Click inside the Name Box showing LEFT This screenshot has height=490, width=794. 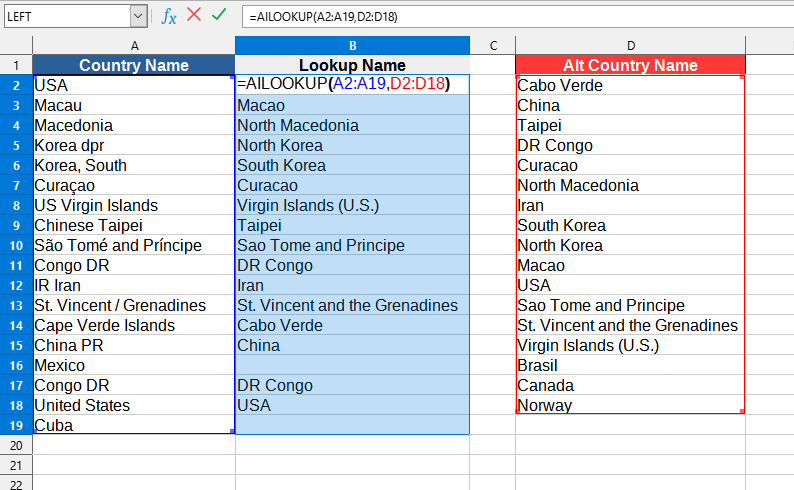[x=65, y=16]
